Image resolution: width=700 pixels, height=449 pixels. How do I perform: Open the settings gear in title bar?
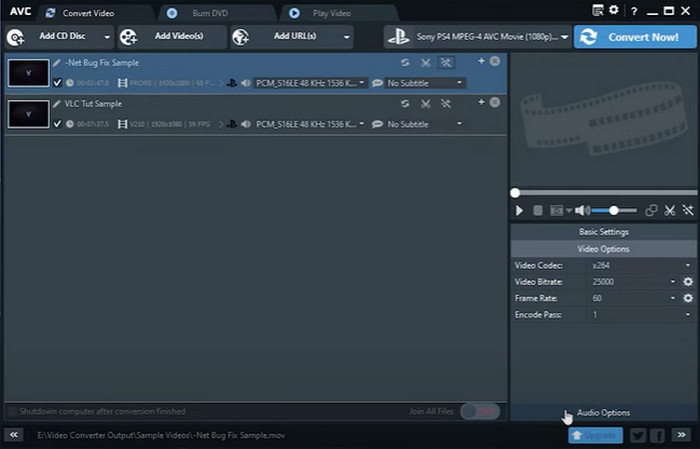(614, 10)
